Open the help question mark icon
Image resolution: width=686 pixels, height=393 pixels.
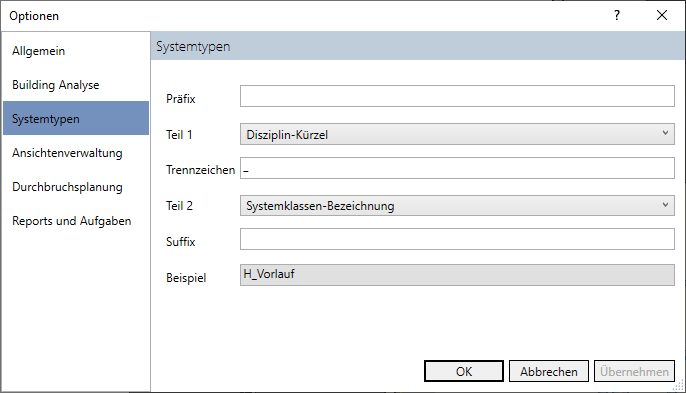click(x=617, y=15)
